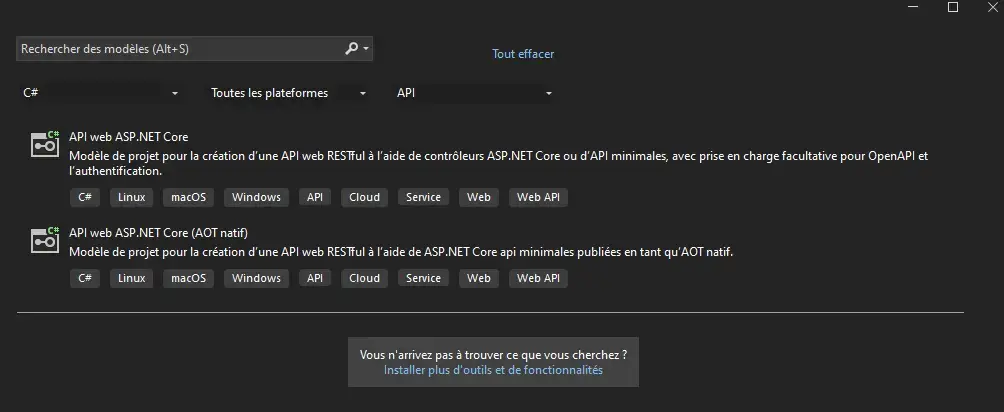Click the description mentioning OpenAPI et l'authentification
This screenshot has height=412, width=1004.
click(498, 163)
